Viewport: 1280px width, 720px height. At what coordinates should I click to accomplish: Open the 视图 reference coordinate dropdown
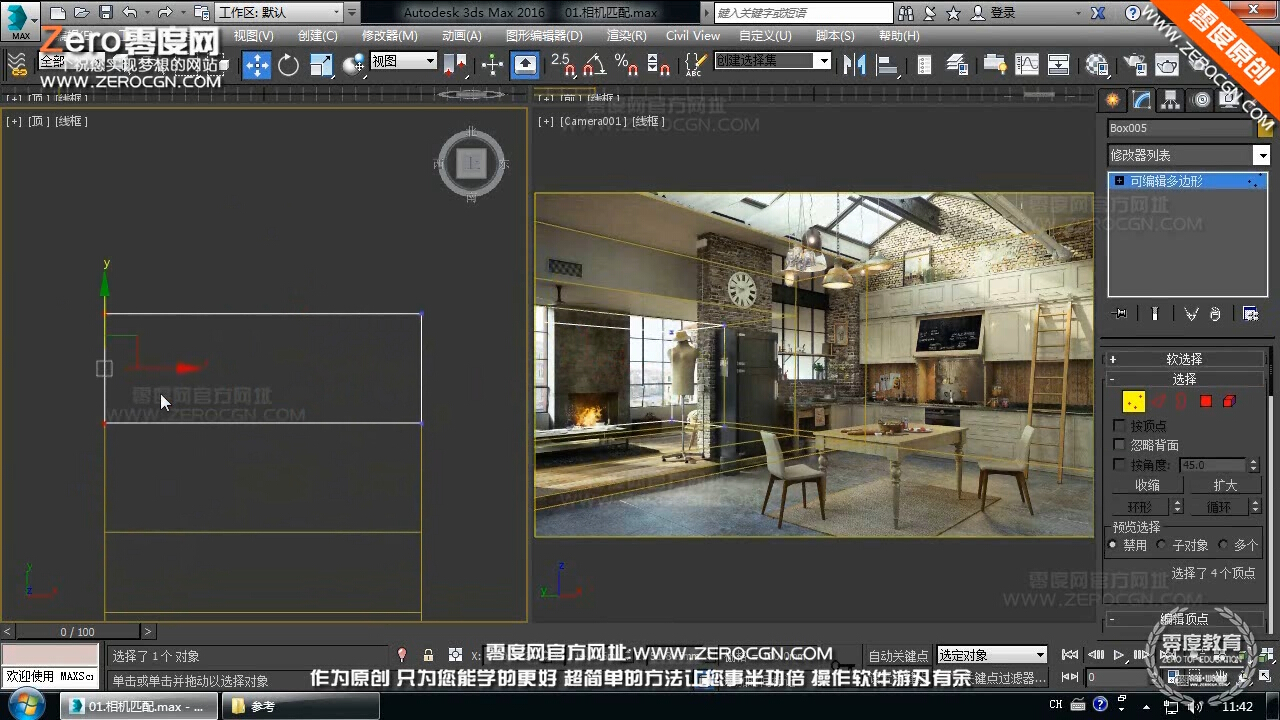(404, 61)
